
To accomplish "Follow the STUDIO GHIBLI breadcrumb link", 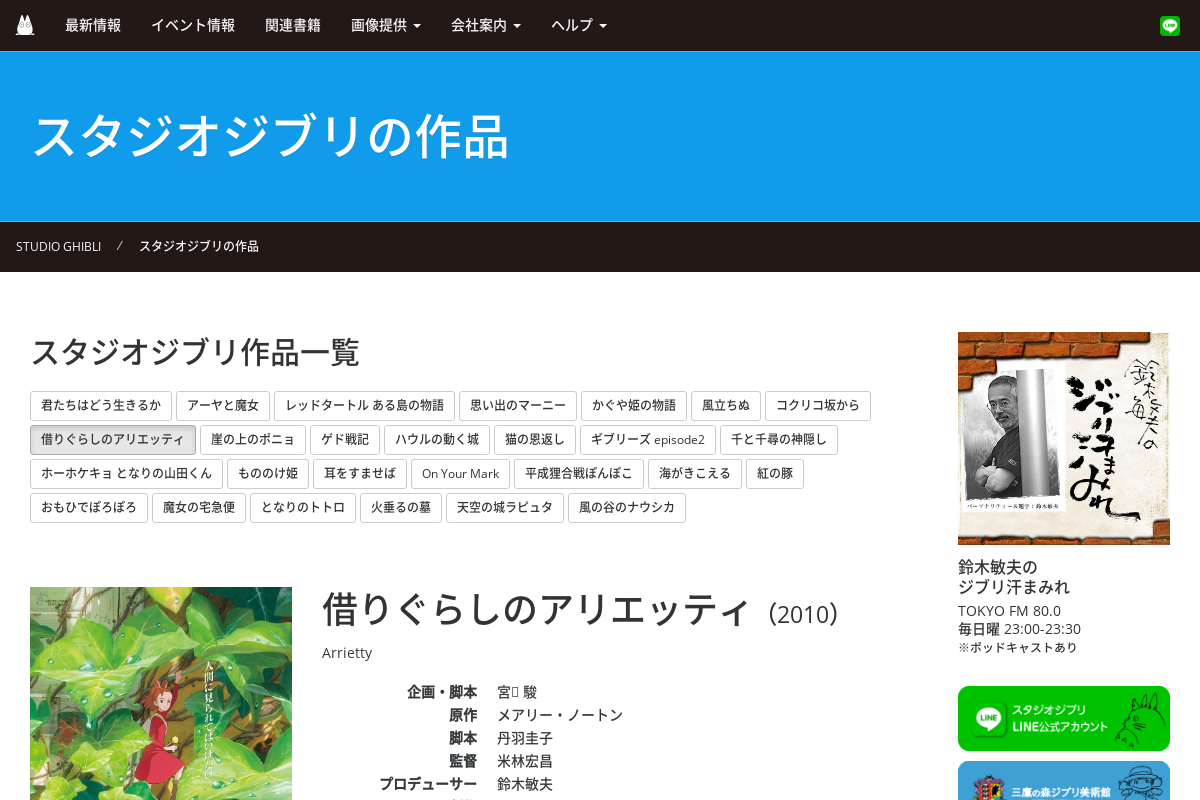I will click(x=58, y=246).
